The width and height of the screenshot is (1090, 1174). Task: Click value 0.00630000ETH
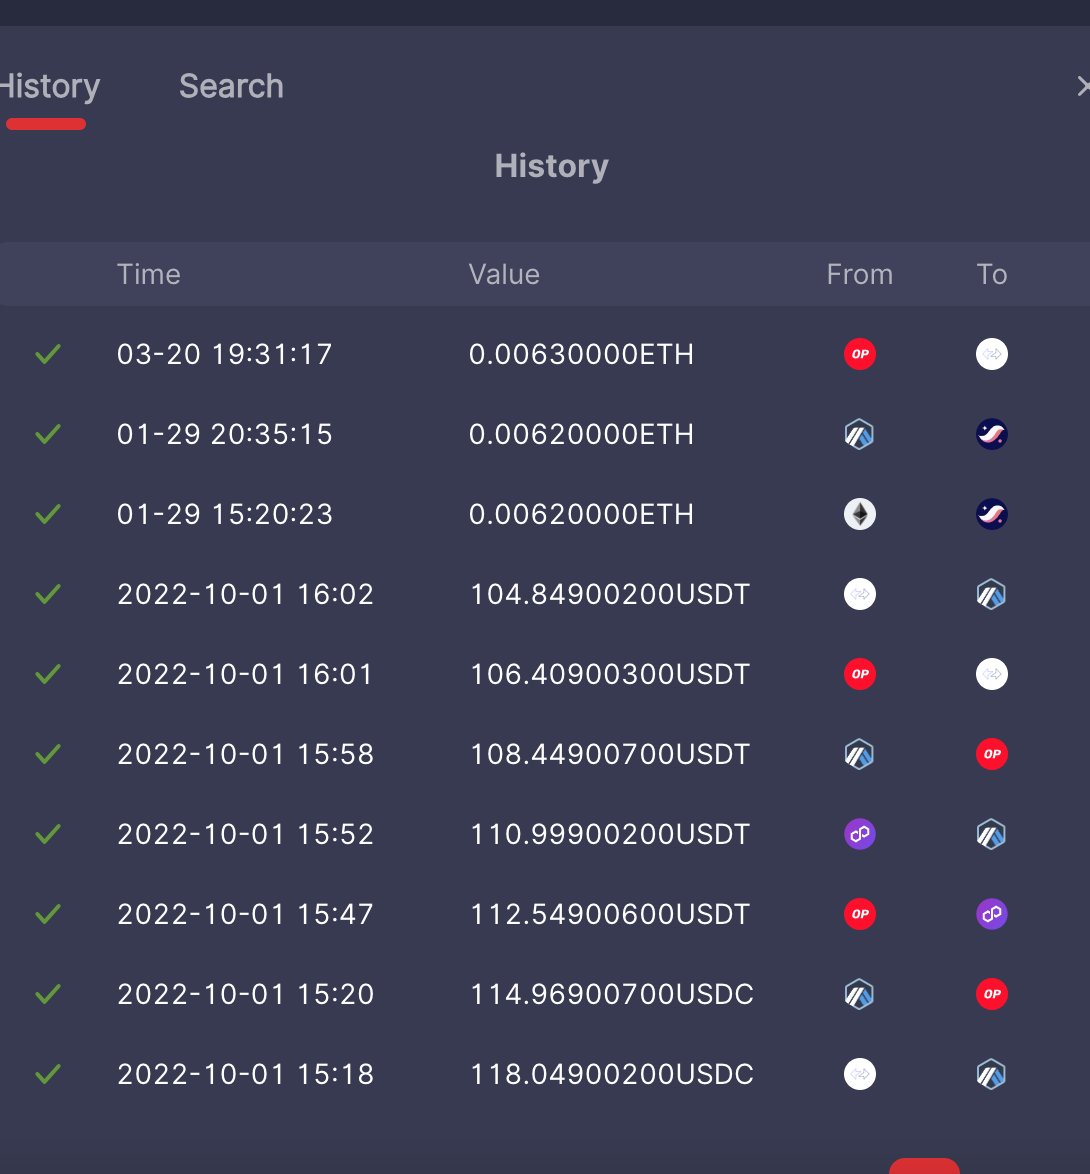(x=581, y=354)
